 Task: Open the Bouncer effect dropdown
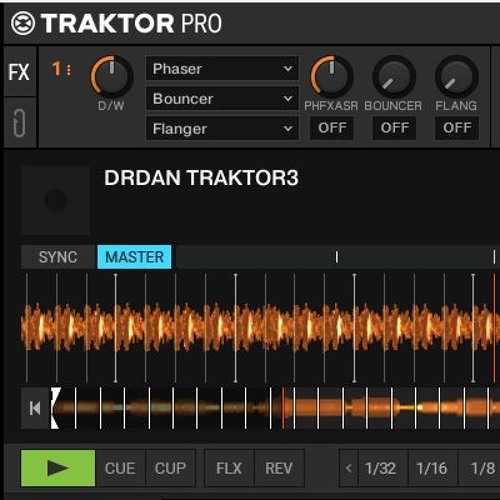point(222,98)
